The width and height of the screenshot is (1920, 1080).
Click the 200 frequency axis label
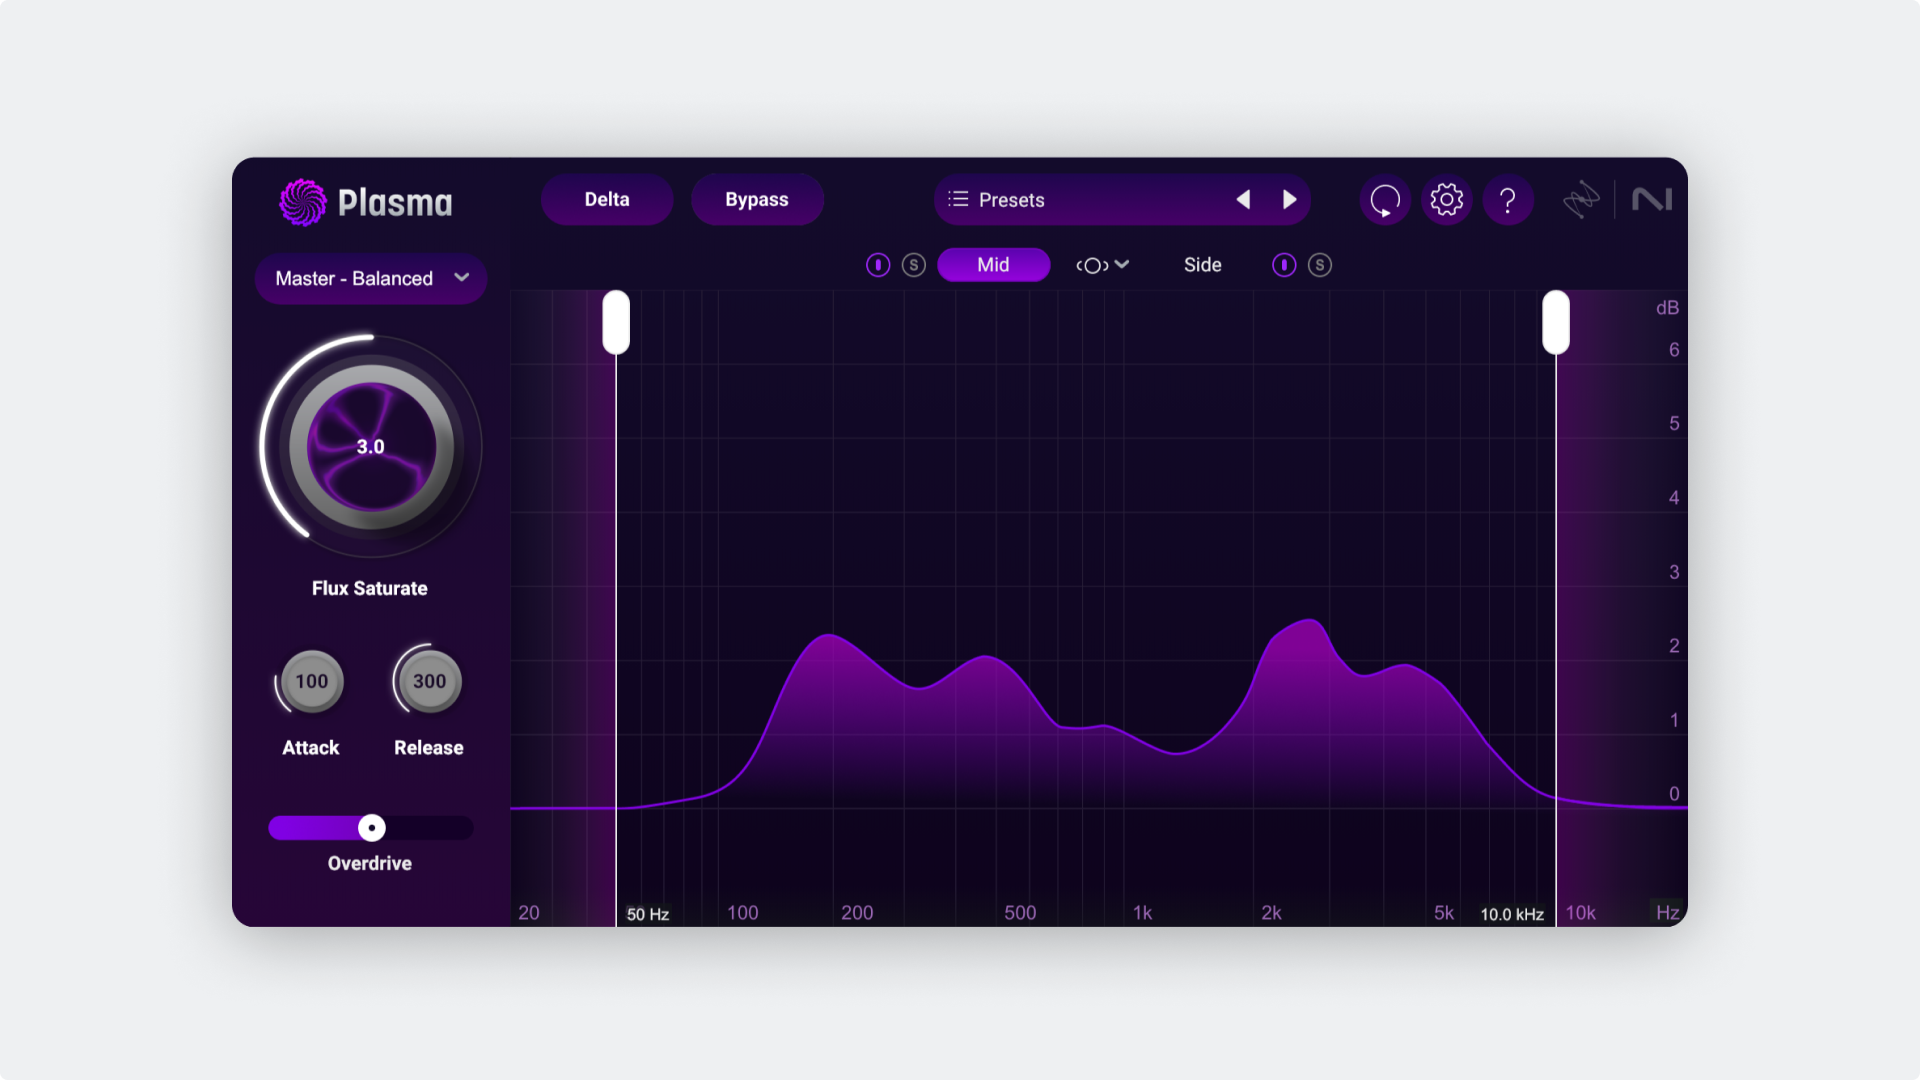coord(857,913)
